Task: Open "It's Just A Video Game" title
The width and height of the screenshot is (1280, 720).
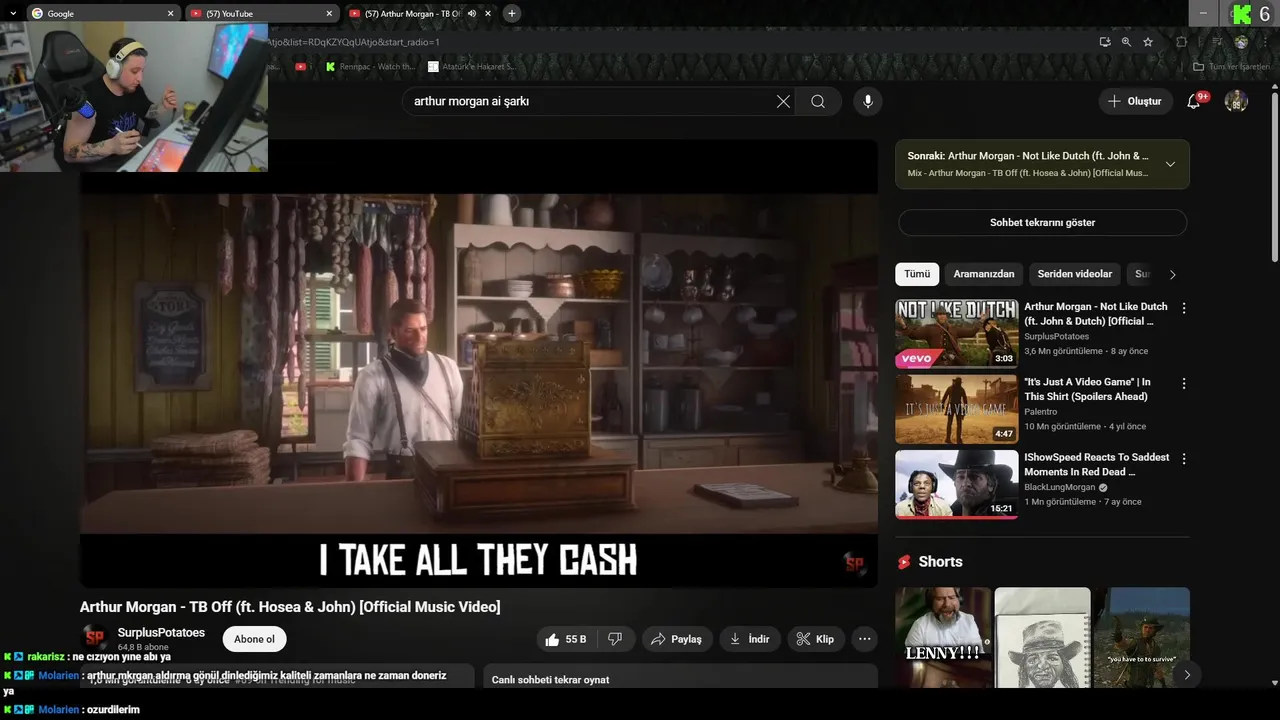Action: click(x=1087, y=389)
